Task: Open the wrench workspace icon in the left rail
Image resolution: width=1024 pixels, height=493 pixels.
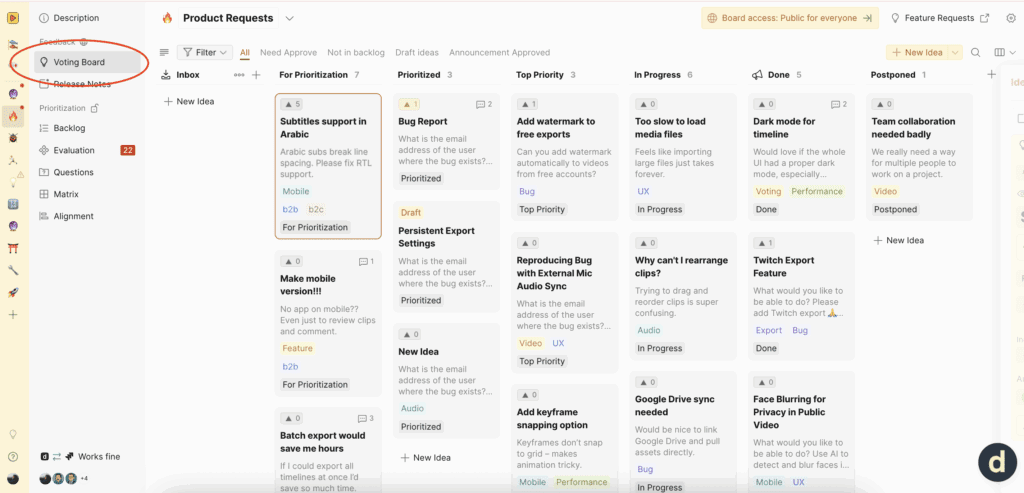Action: point(13,270)
